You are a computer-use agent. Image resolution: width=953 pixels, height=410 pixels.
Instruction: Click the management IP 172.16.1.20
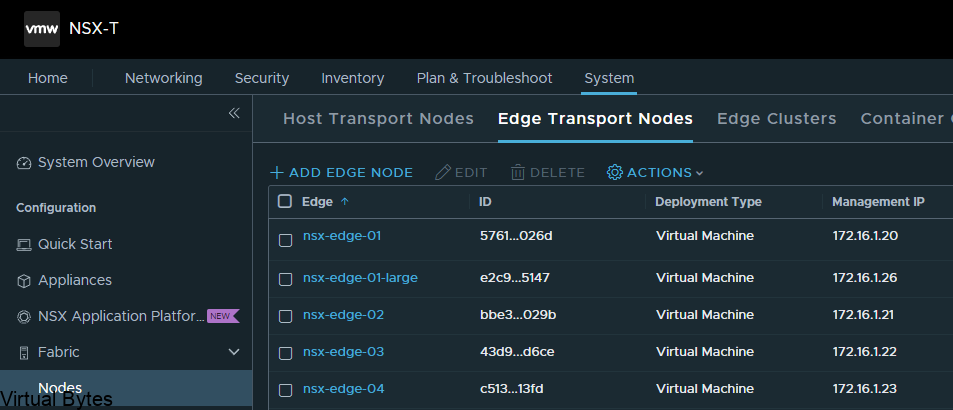865,236
